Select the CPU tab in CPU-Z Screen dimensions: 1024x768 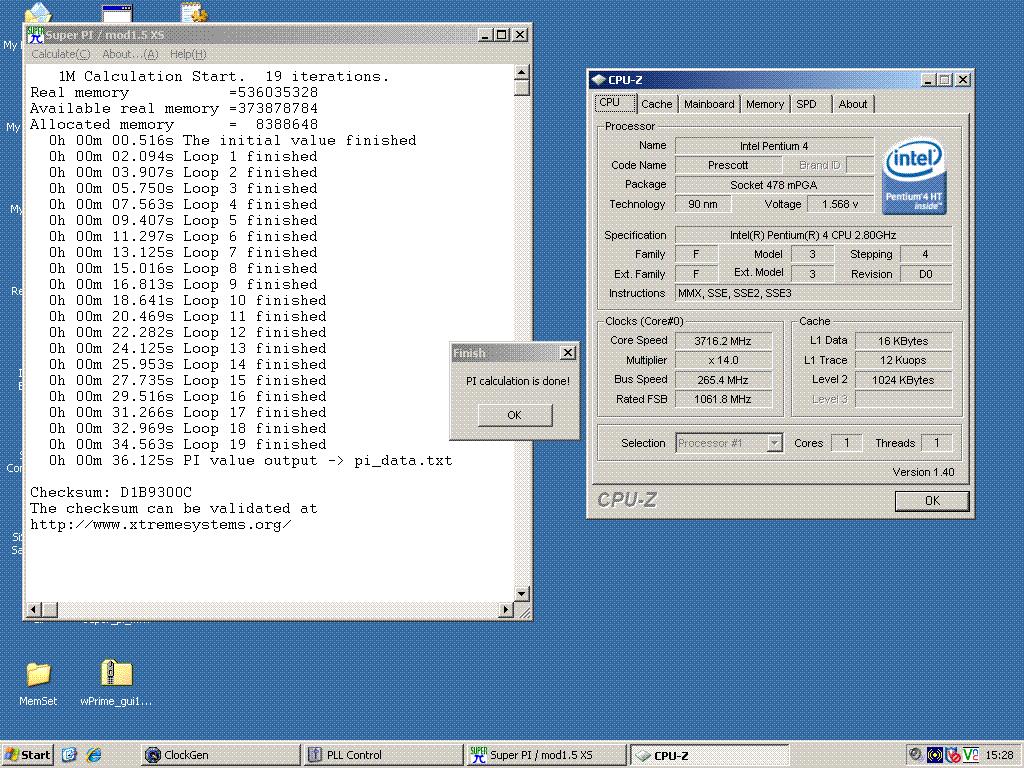pyautogui.click(x=615, y=103)
